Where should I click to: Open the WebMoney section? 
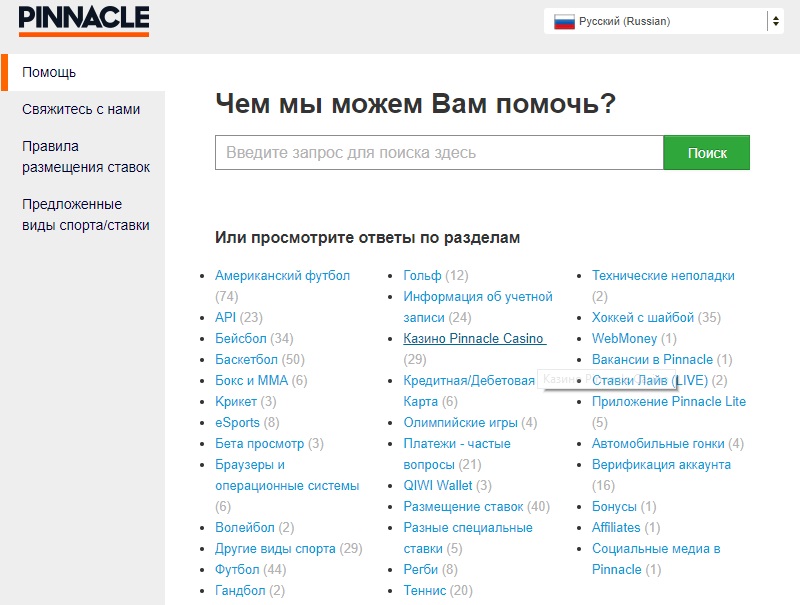click(x=624, y=338)
